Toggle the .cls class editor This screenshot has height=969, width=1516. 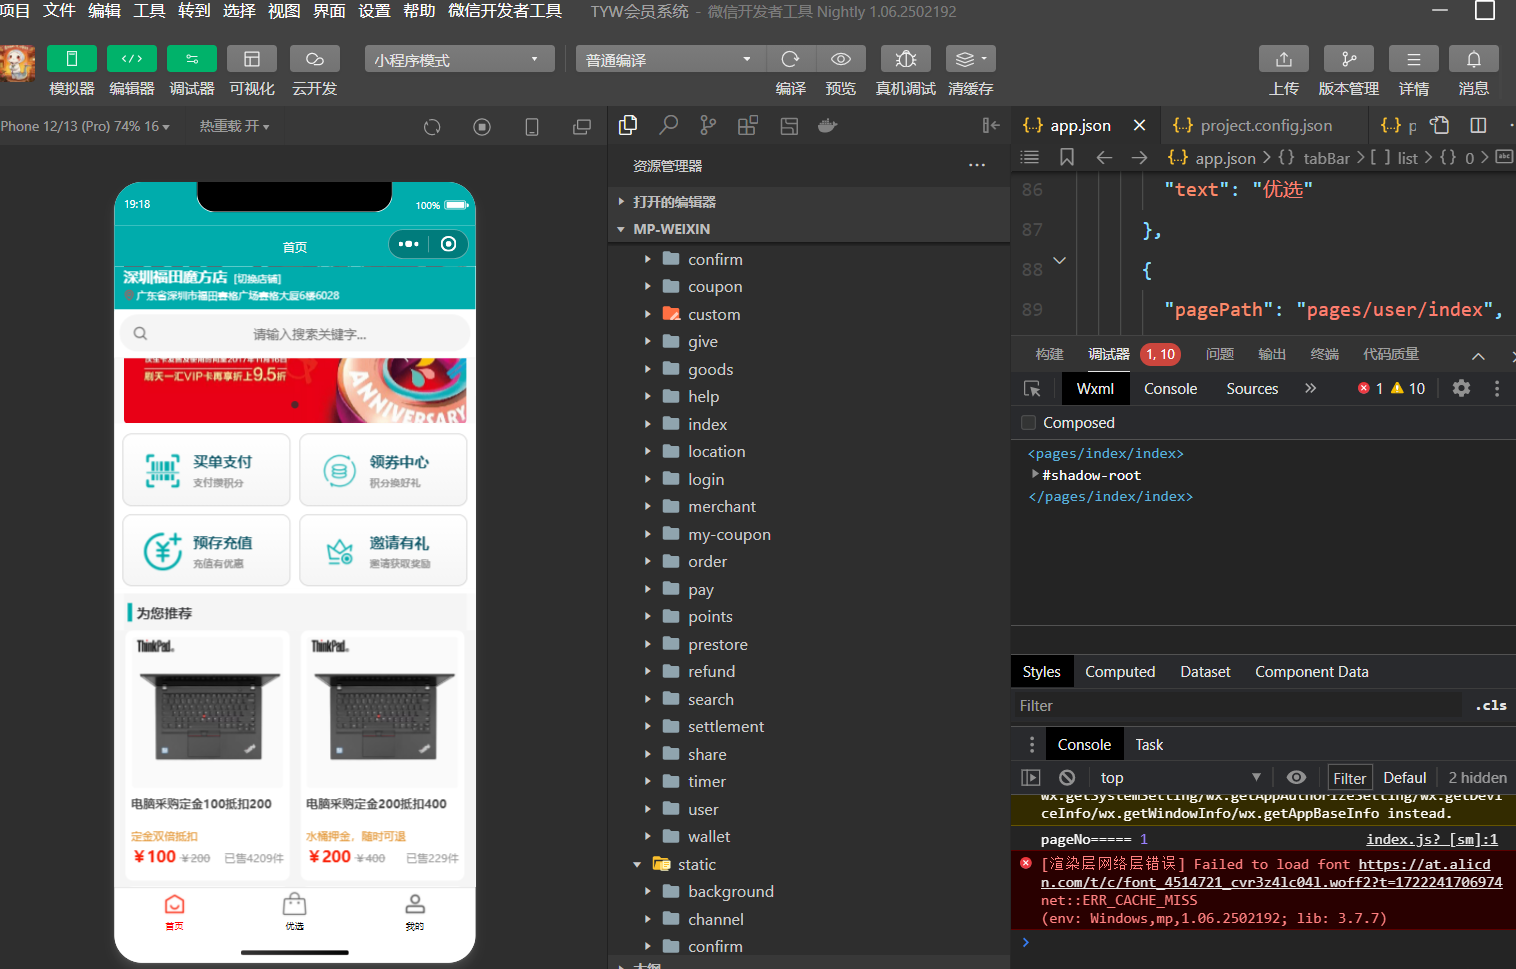(1491, 705)
